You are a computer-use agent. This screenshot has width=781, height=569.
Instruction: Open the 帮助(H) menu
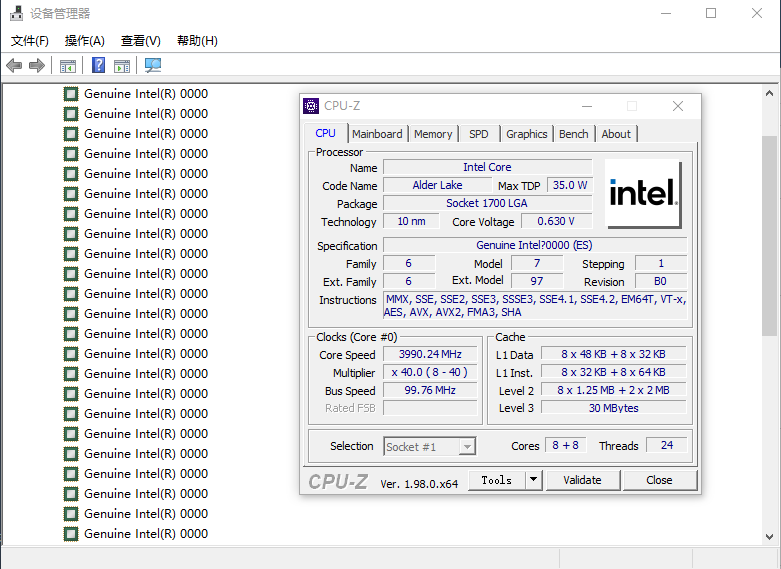(x=197, y=41)
